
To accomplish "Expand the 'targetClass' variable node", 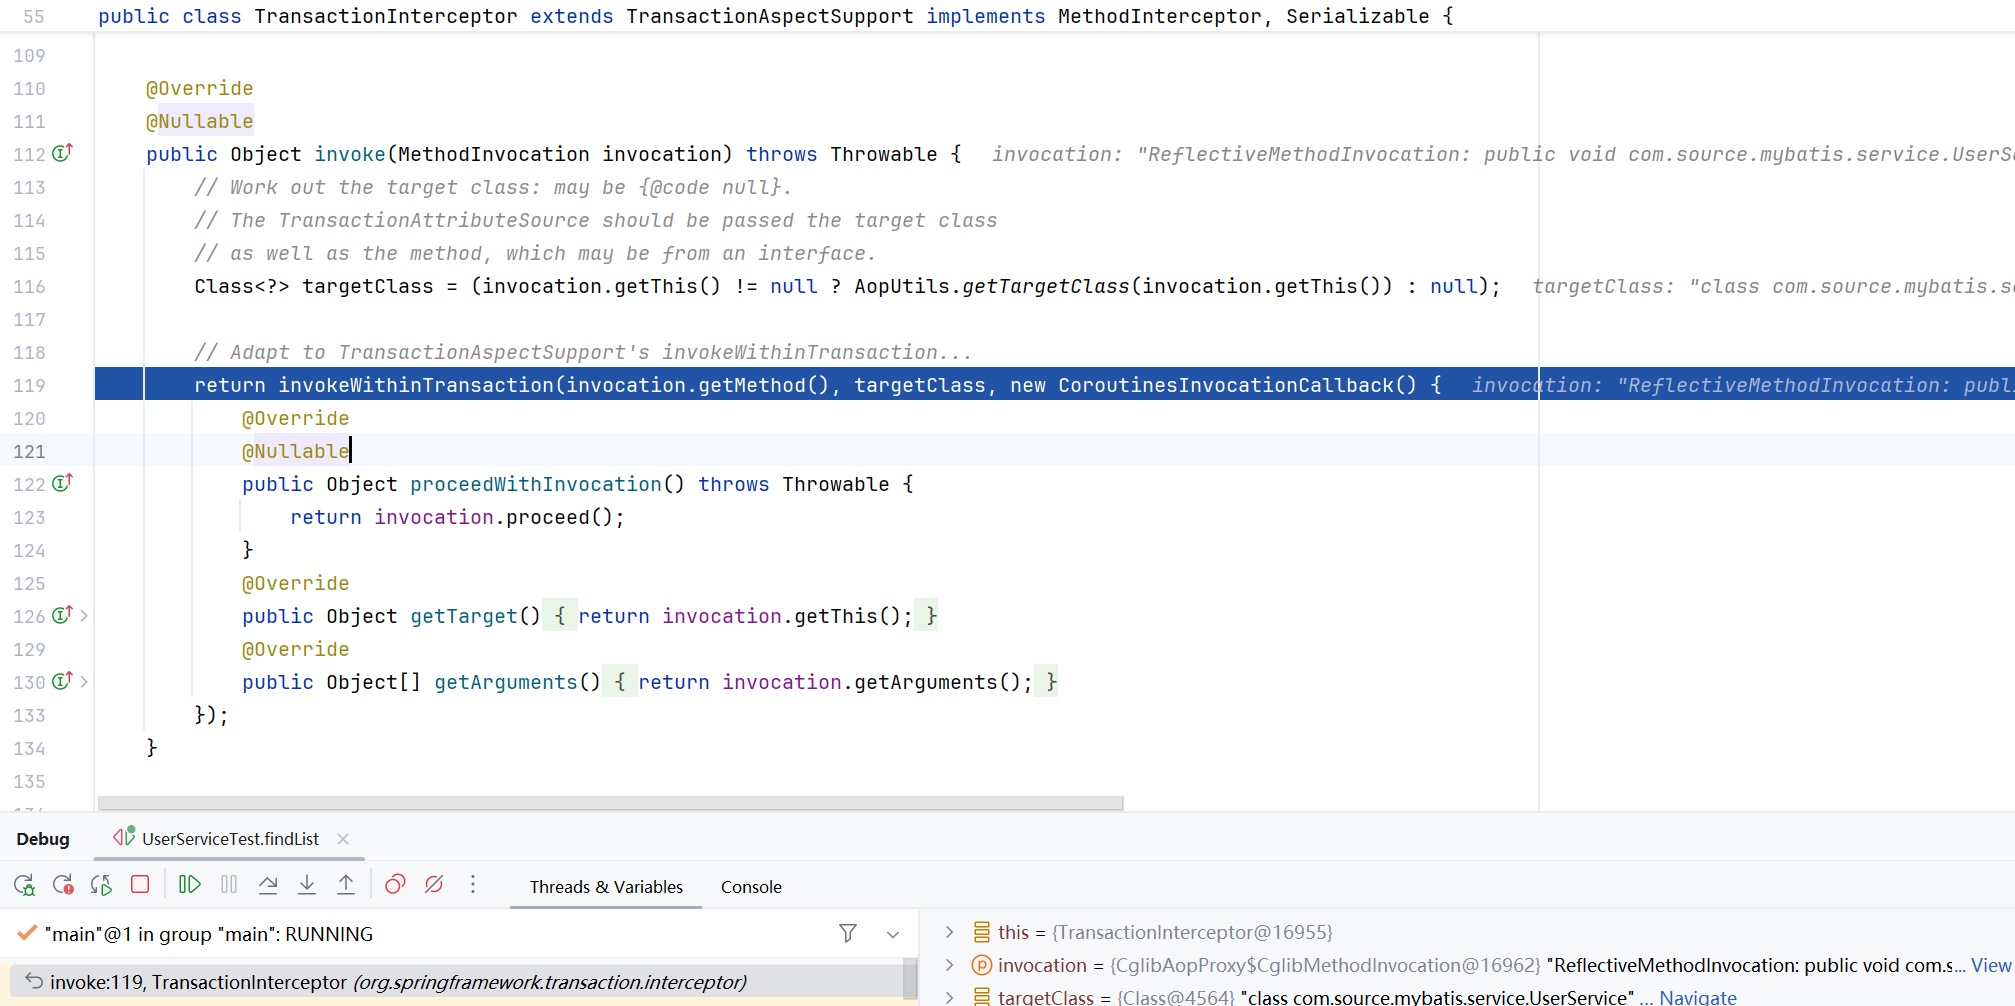I will click(x=949, y=997).
